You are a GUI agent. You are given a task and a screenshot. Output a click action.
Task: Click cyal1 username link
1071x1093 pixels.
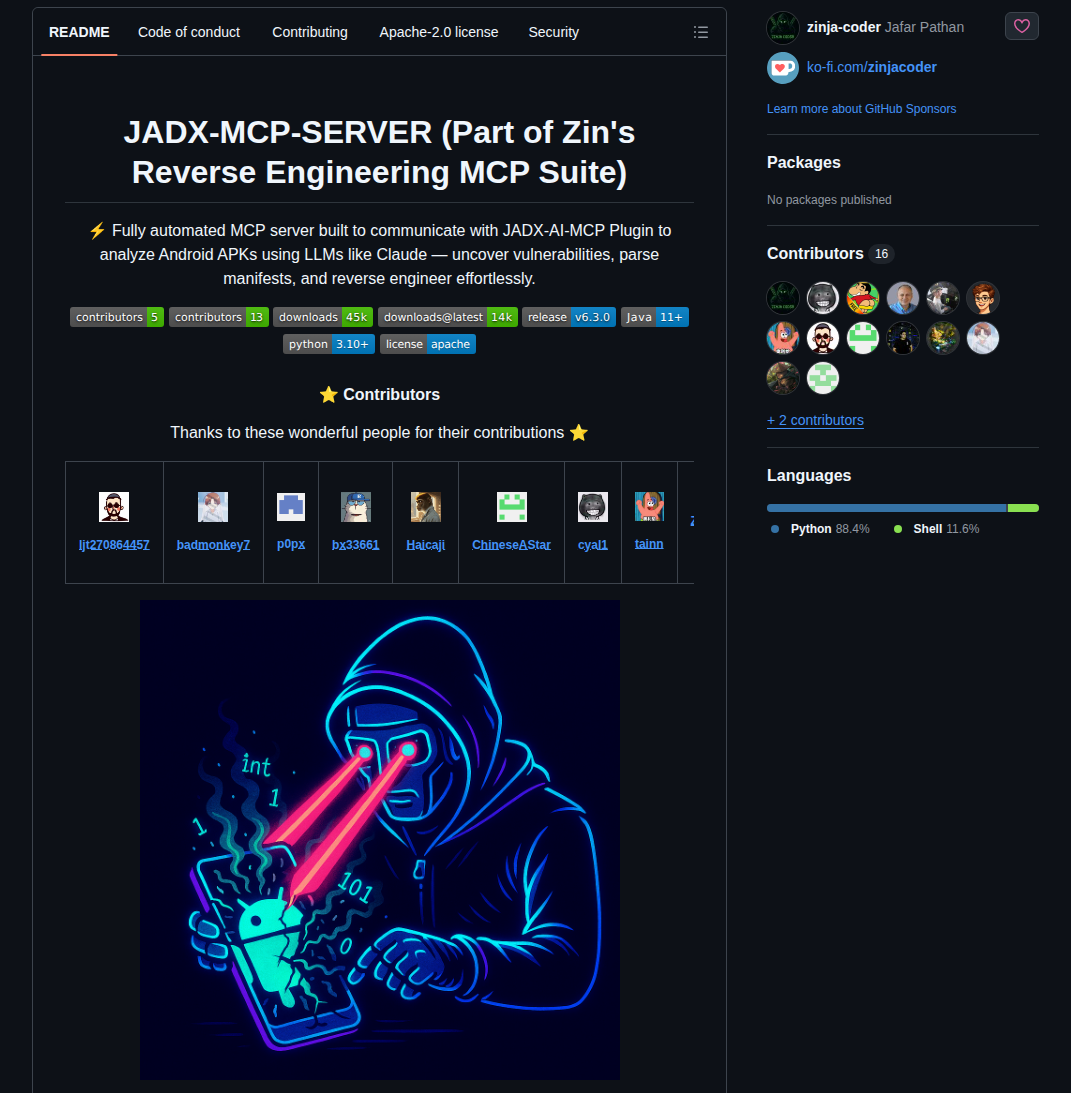coord(593,545)
